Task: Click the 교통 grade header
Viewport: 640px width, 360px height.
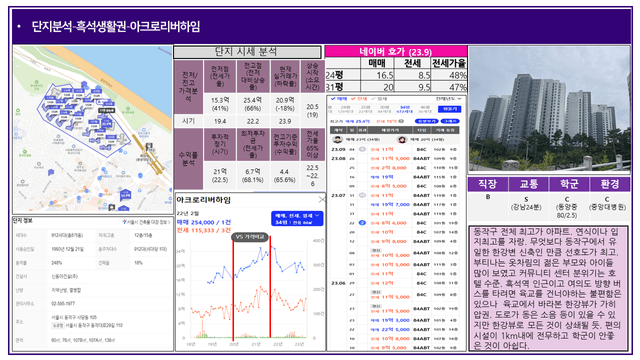Action: click(529, 184)
